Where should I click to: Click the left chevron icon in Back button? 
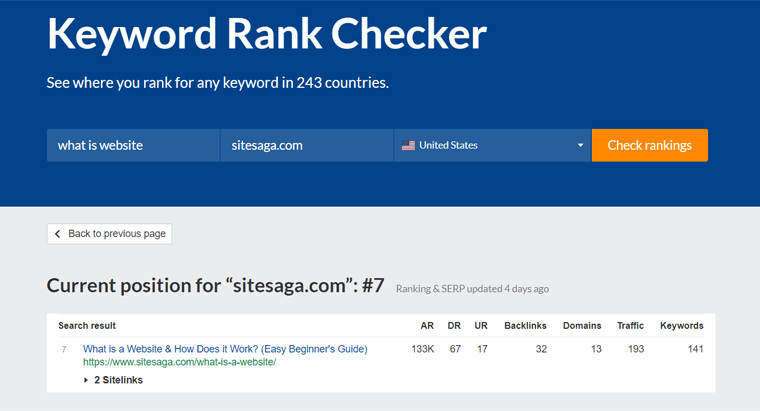click(x=58, y=234)
